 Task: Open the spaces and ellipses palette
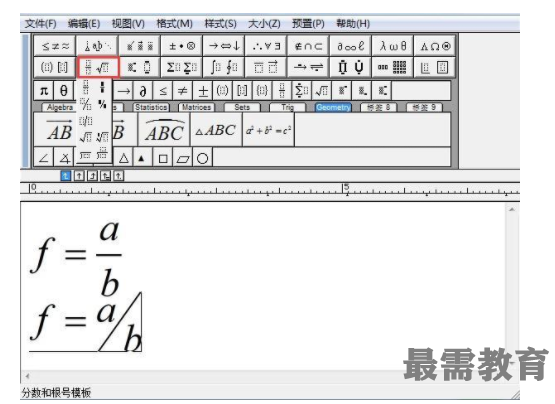coord(97,46)
